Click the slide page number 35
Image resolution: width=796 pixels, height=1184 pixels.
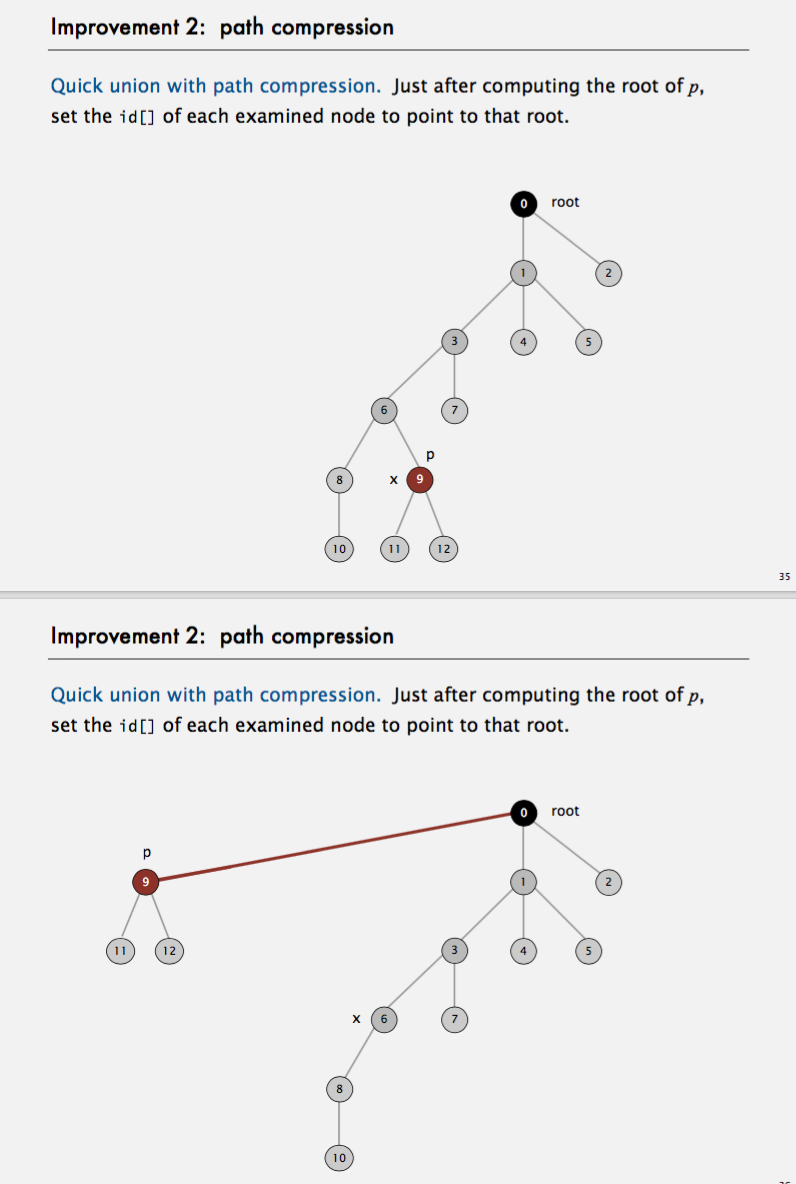782,576
